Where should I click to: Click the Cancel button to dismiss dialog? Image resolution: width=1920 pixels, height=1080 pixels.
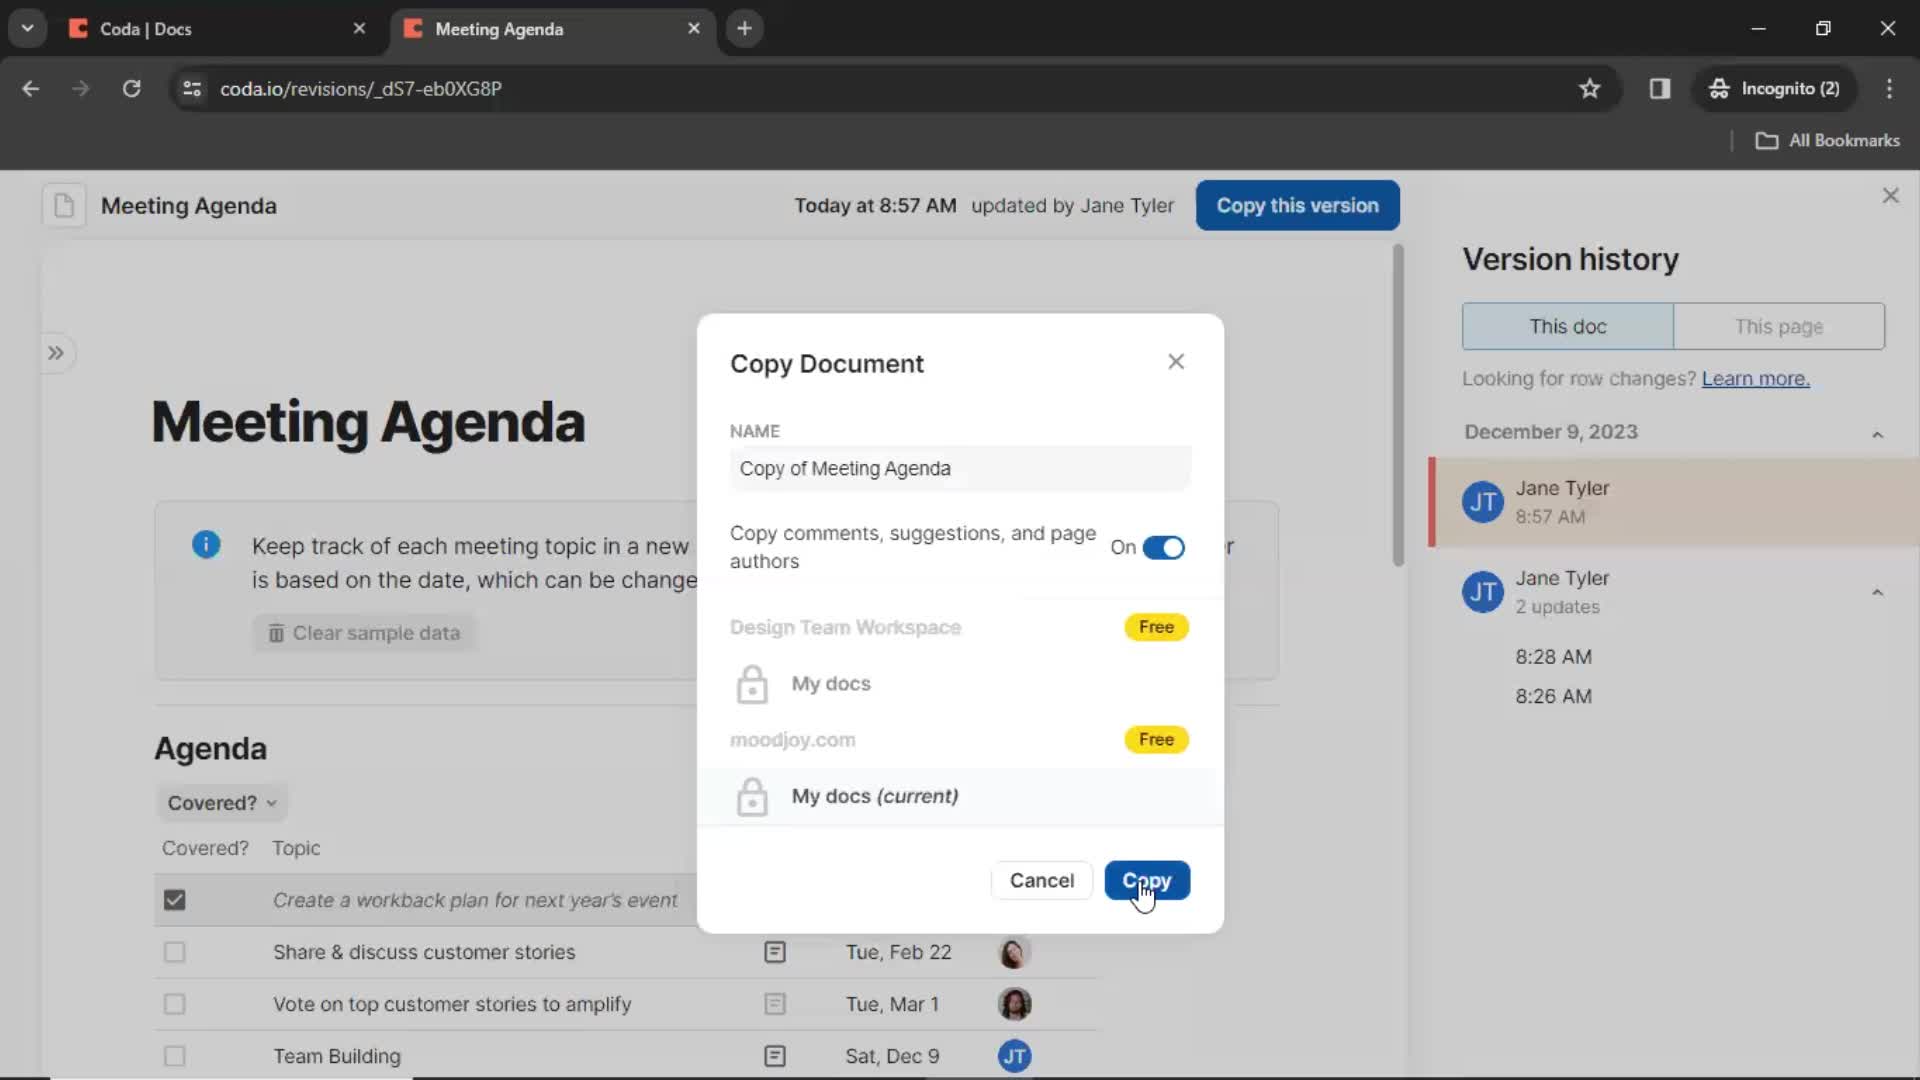tap(1043, 881)
